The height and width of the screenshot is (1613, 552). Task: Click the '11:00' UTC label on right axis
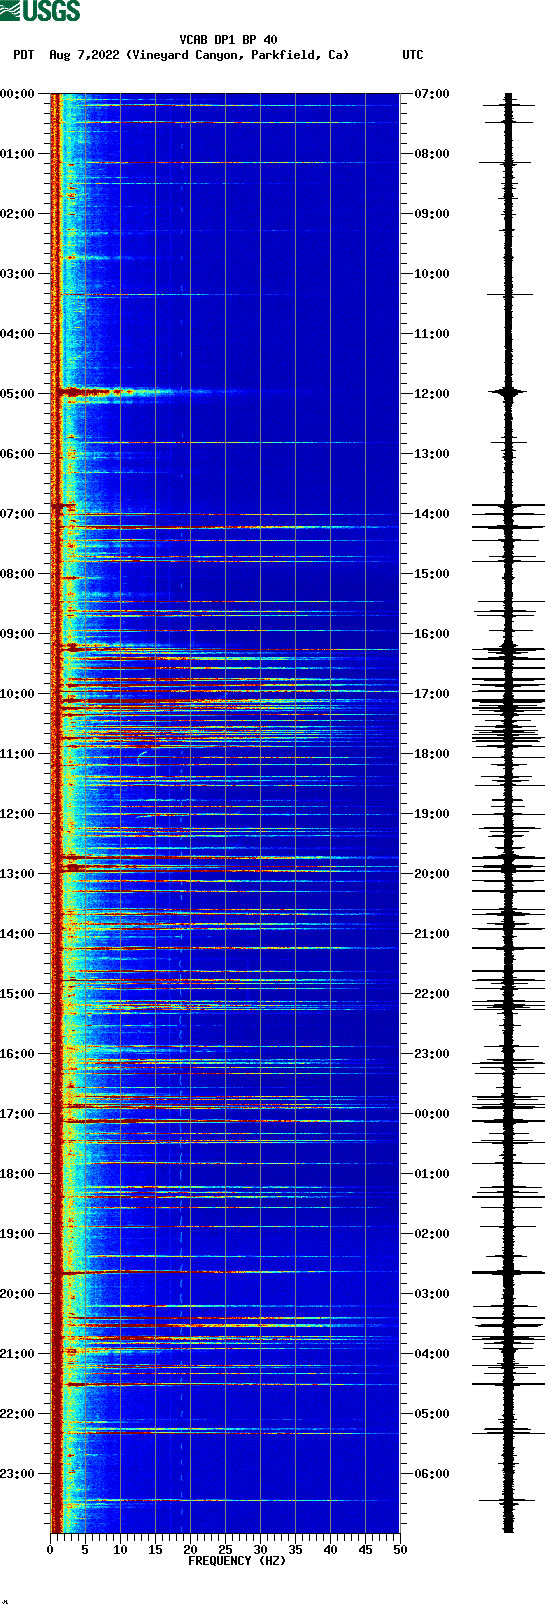432,334
